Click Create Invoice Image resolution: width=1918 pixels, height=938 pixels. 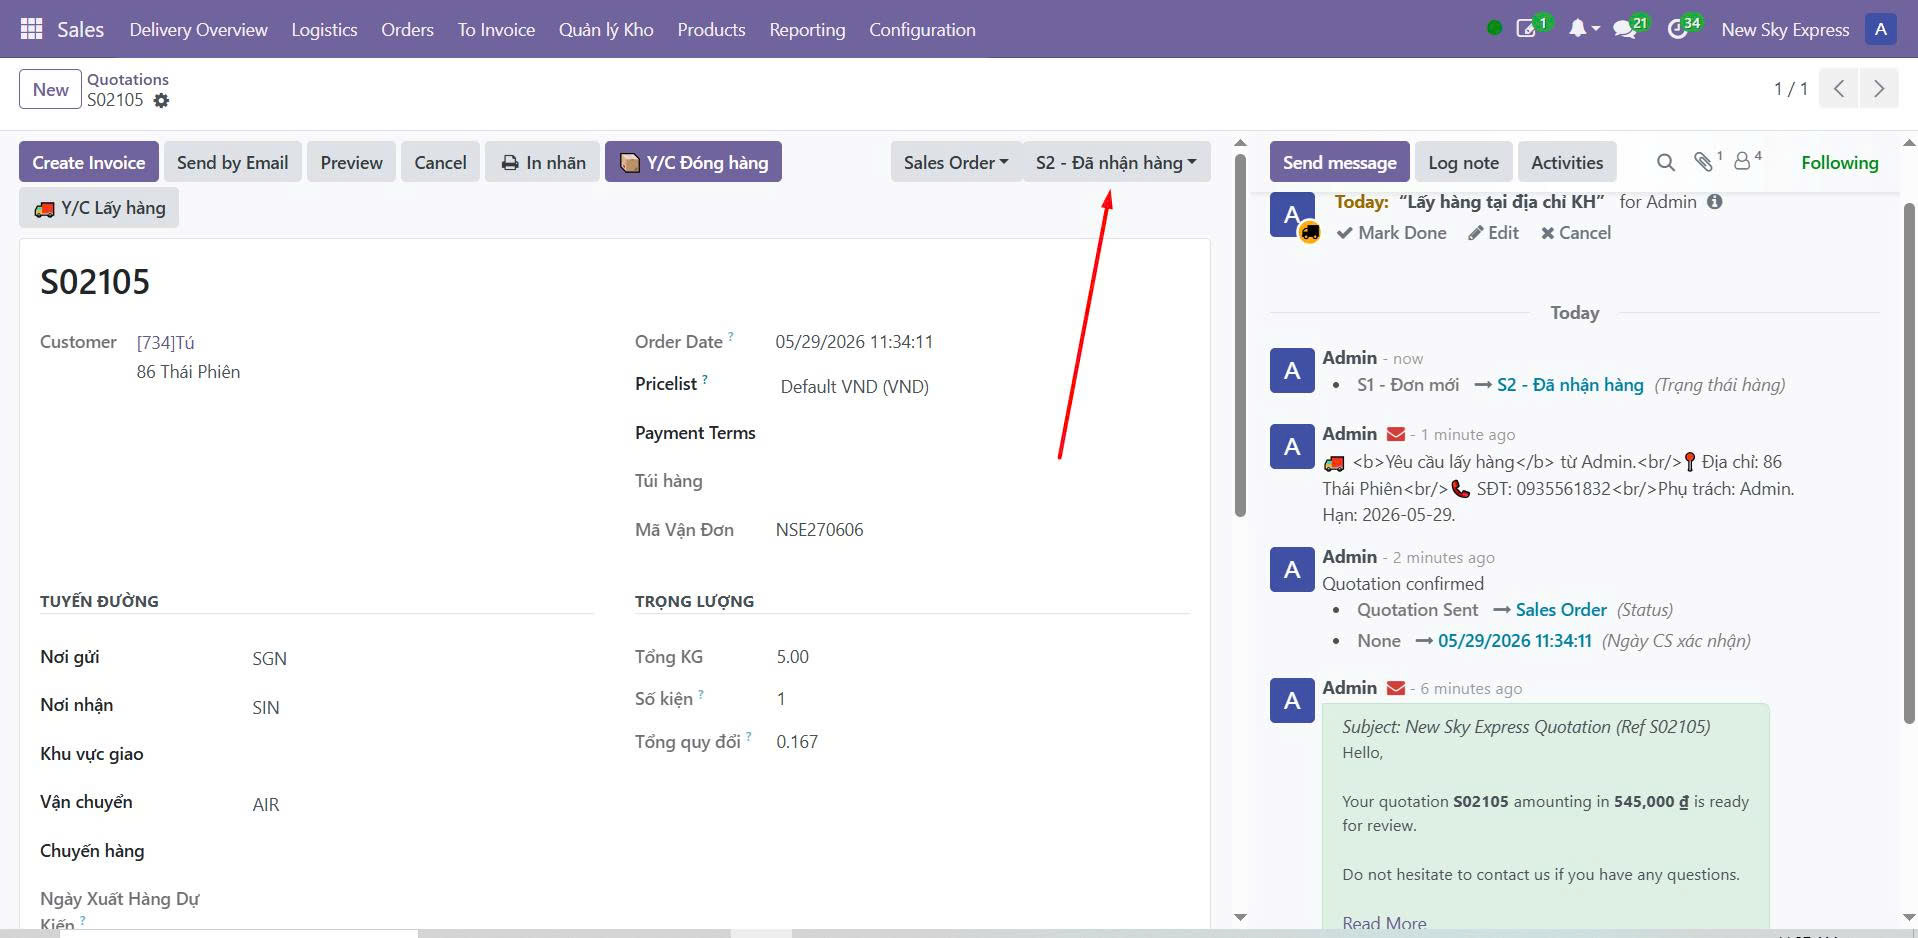(88, 162)
